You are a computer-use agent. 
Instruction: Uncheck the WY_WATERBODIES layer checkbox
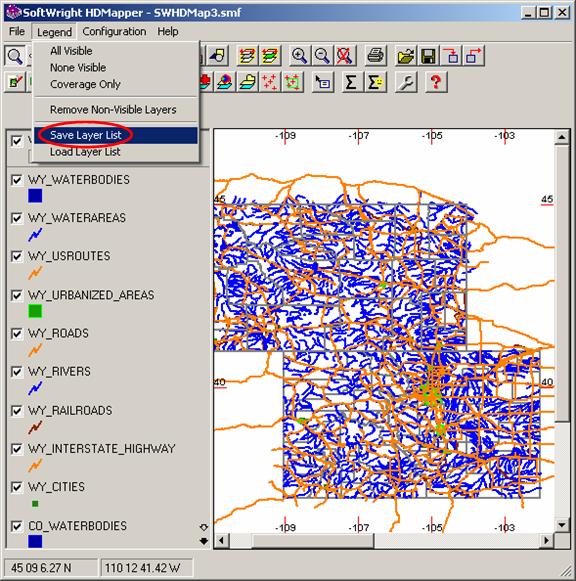(x=17, y=180)
